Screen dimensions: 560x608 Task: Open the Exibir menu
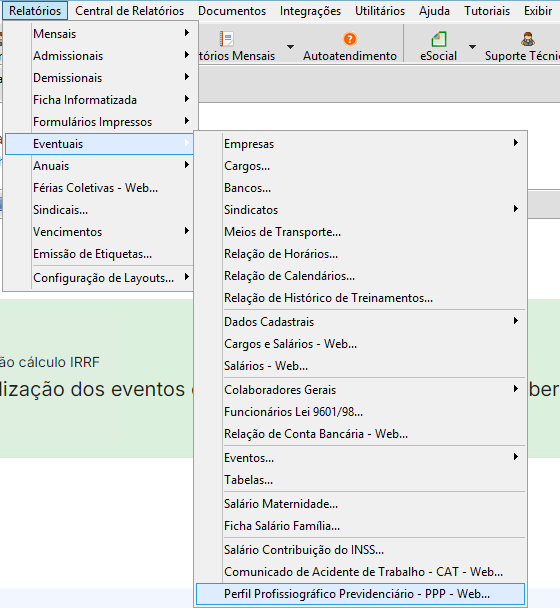pyautogui.click(x=538, y=10)
